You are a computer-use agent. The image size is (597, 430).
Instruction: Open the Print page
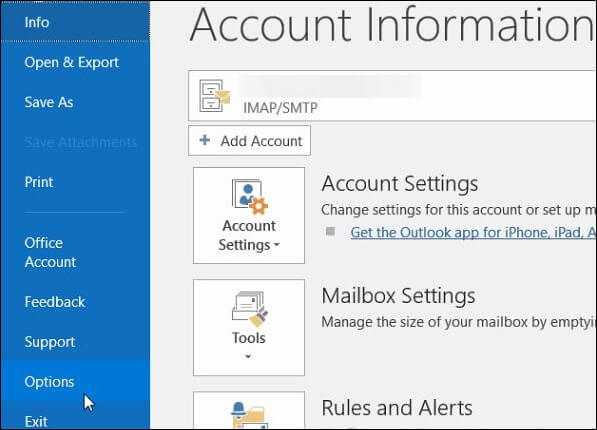point(75,182)
